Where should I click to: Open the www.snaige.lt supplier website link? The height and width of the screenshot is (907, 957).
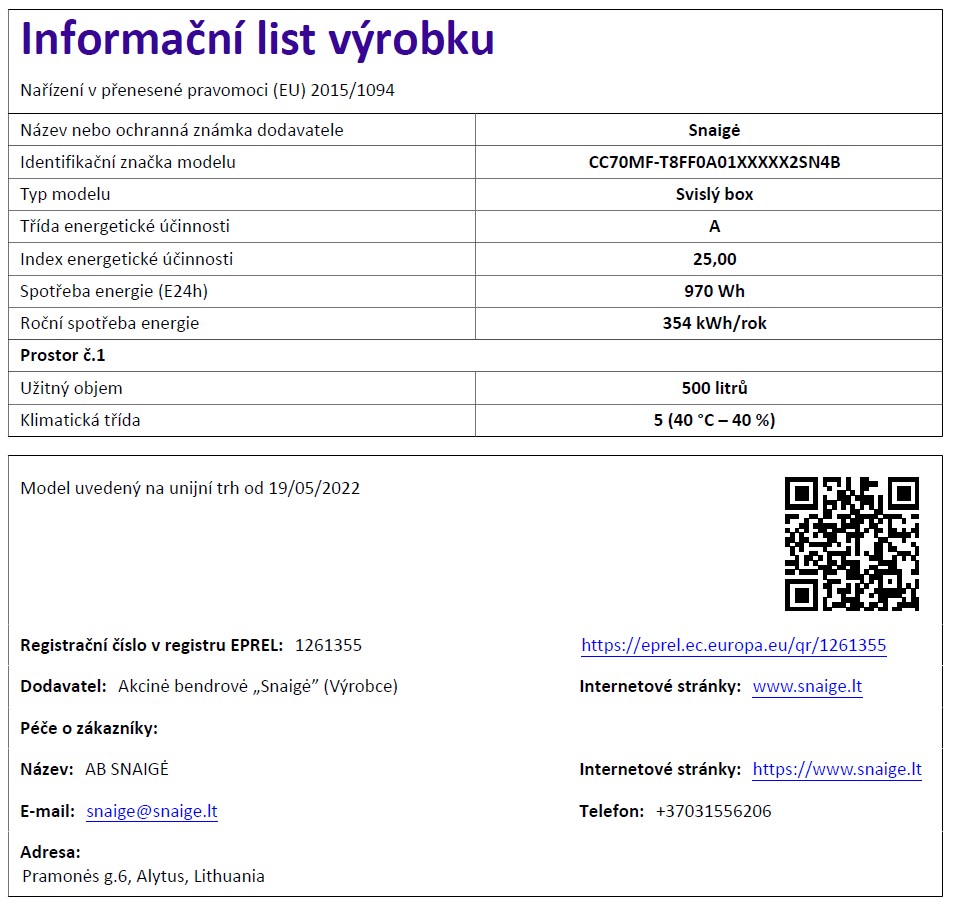[807, 686]
